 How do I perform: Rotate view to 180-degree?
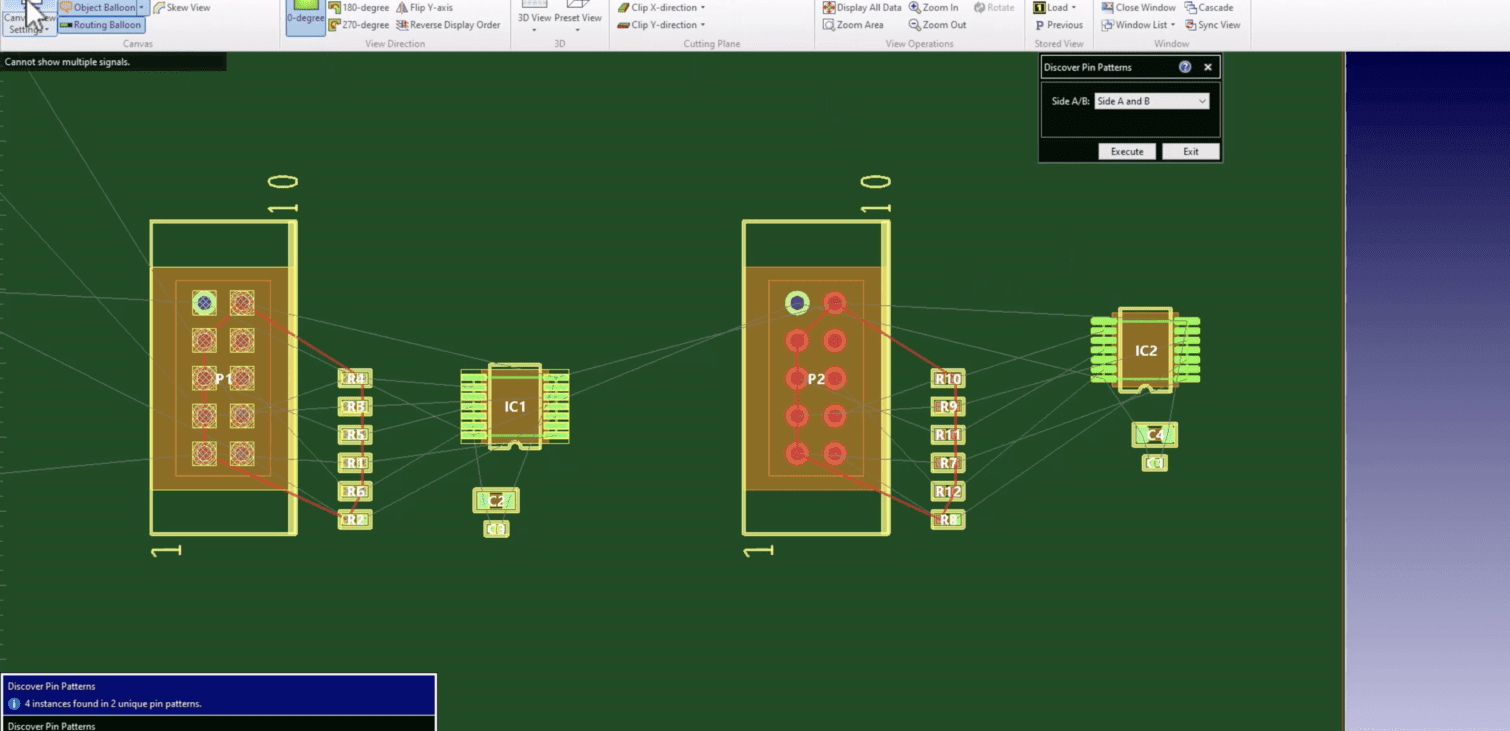click(358, 7)
